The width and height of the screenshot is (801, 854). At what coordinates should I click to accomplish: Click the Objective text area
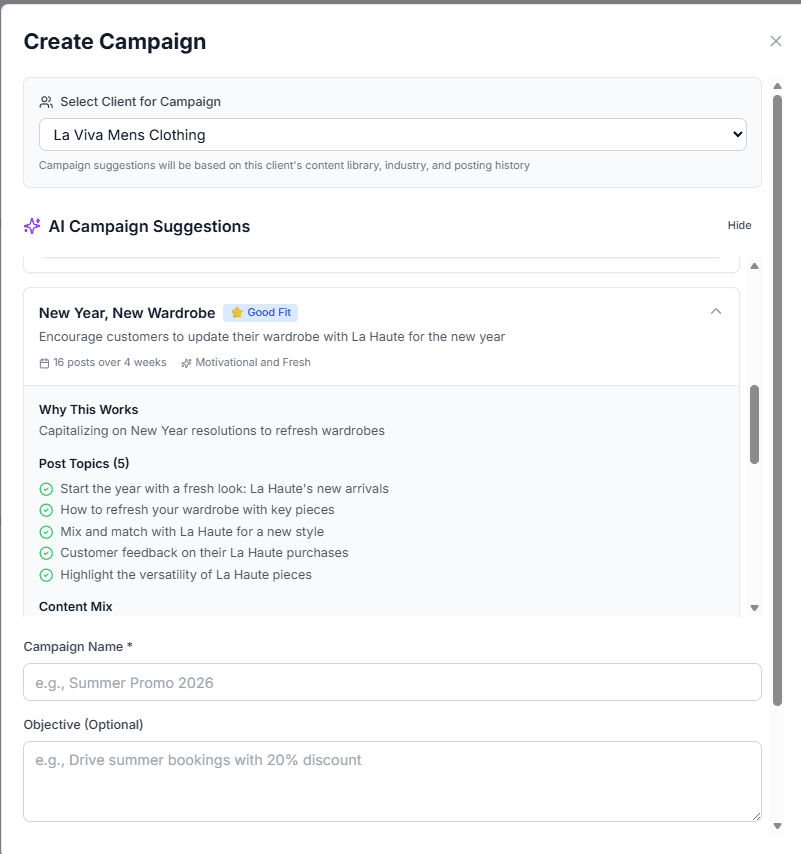coord(392,781)
